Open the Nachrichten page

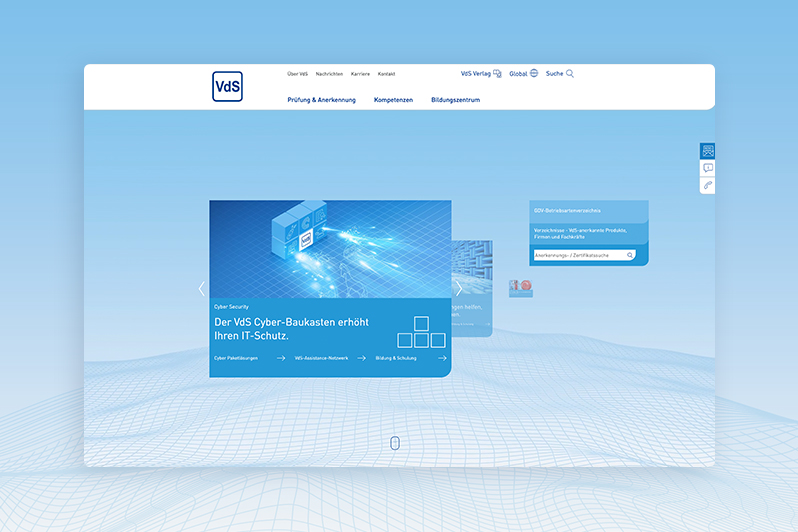[329, 74]
